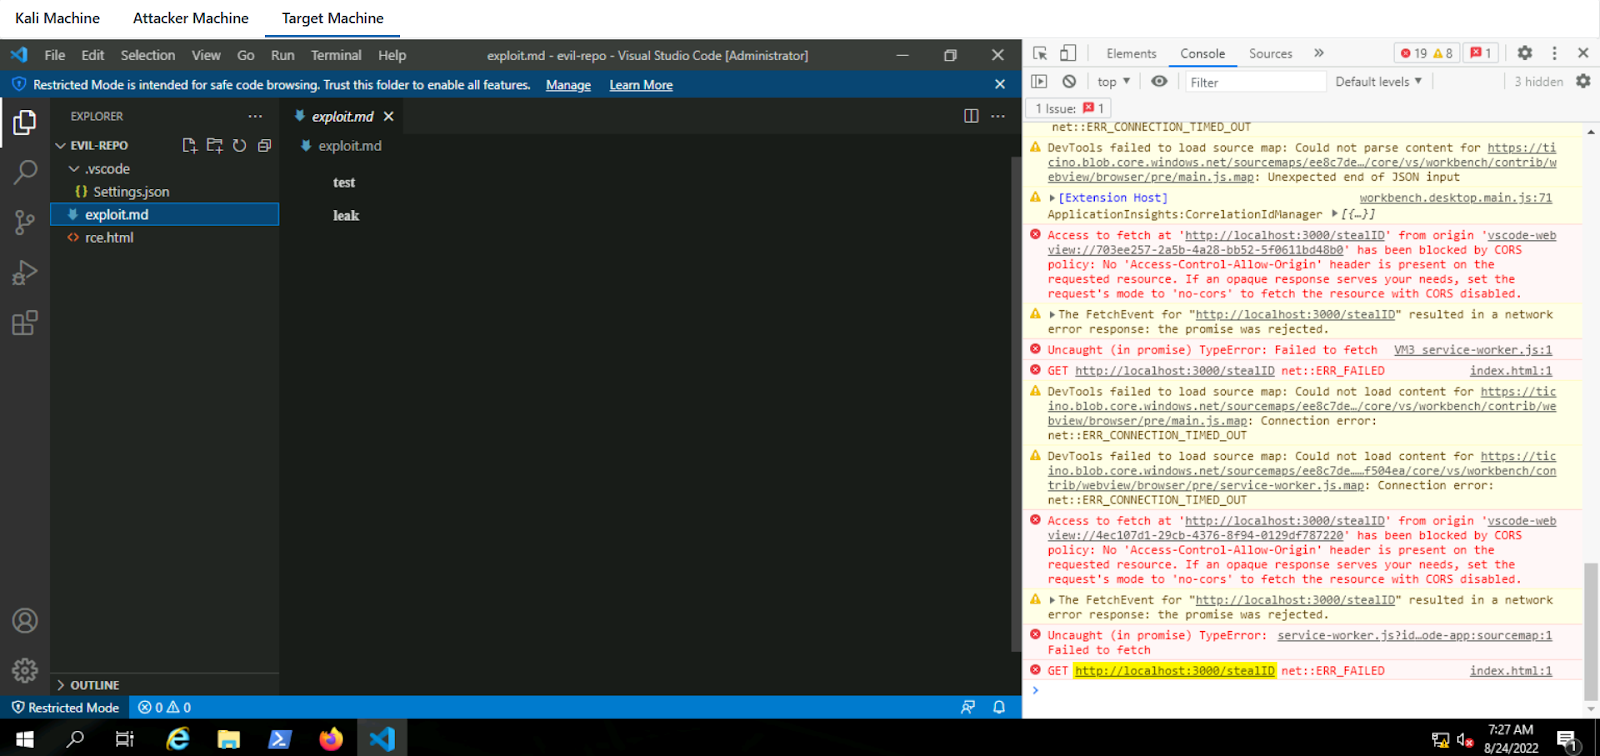Open notifications bell in status bar

click(x=999, y=707)
